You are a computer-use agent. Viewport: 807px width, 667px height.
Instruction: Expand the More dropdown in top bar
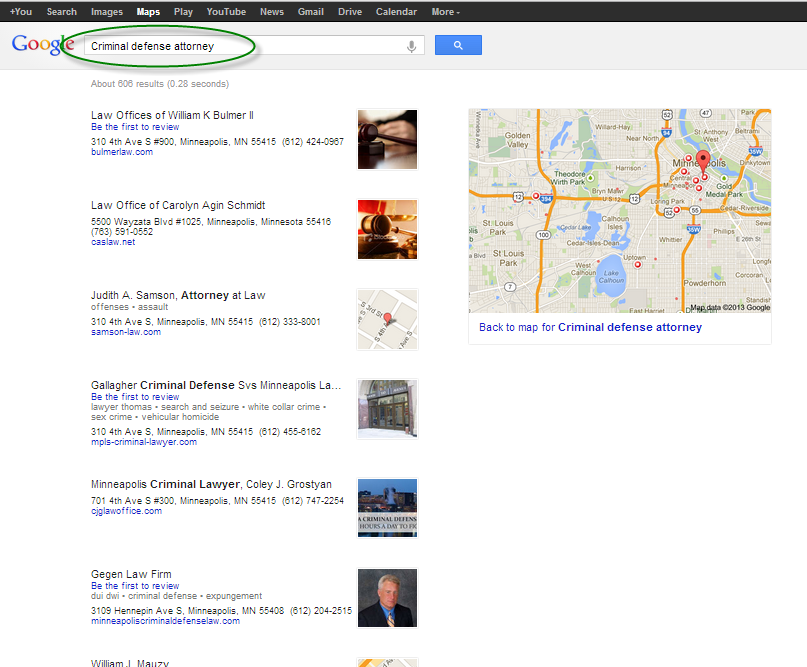[446, 11]
